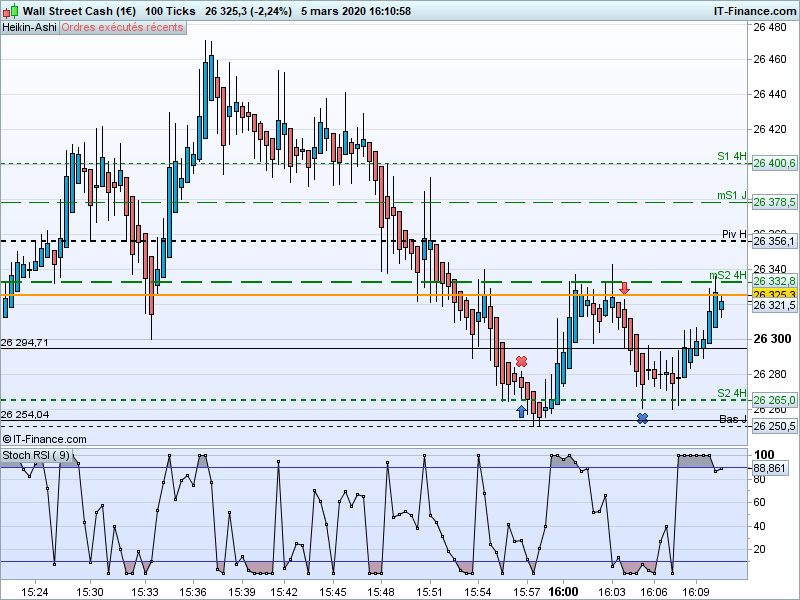This screenshot has width=800, height=600.
Task: Click the 26 254,04 horizontal line label
Action: tap(25, 414)
